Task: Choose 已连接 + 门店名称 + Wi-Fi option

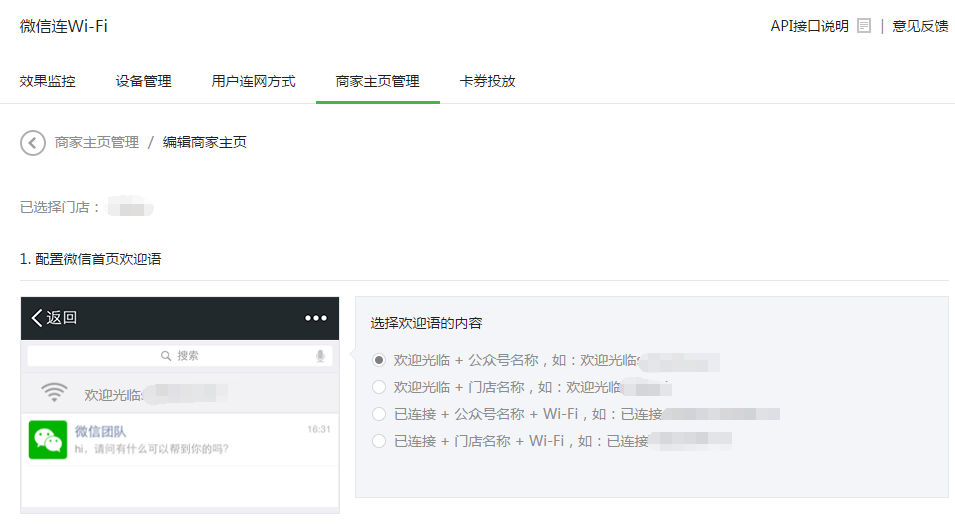Action: tap(379, 441)
